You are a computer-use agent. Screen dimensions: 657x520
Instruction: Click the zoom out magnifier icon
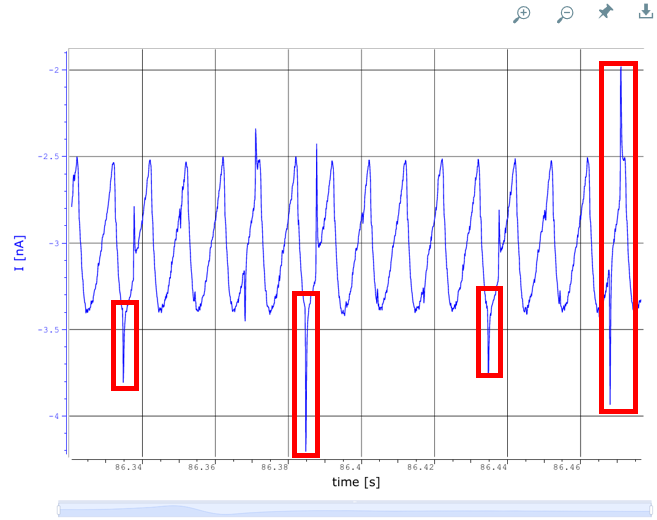pyautogui.click(x=565, y=14)
